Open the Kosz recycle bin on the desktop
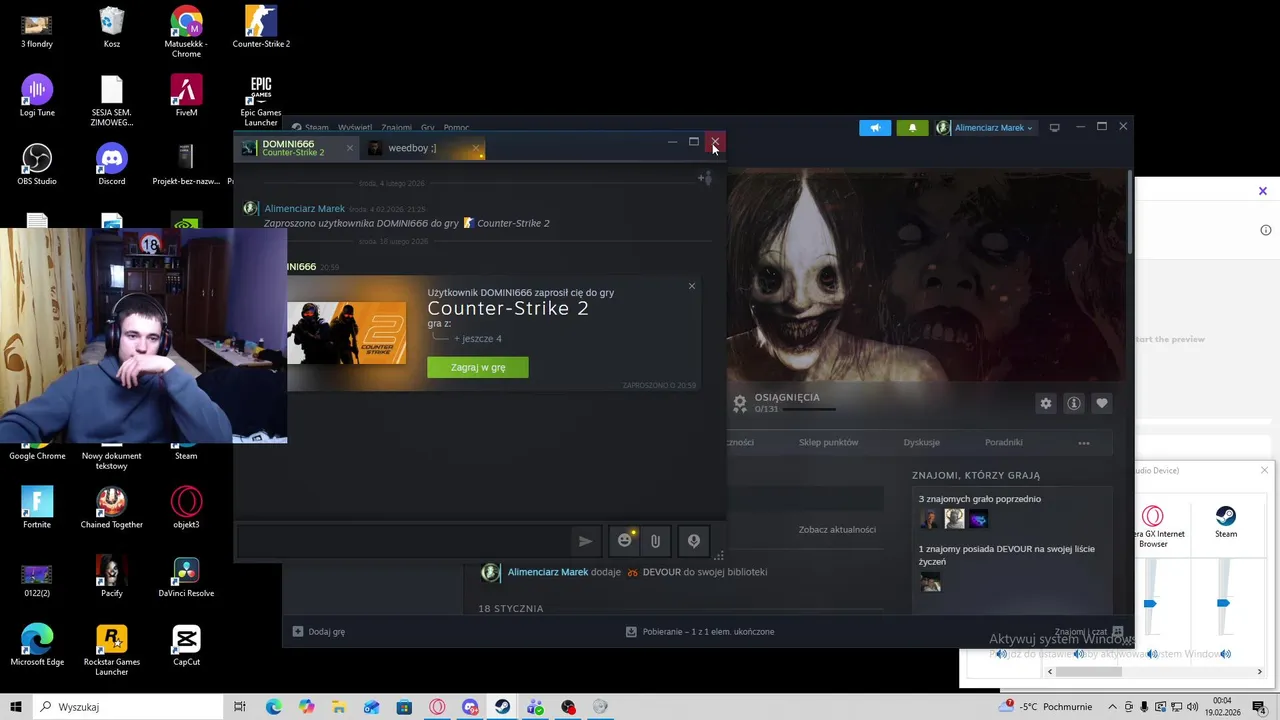This screenshot has height=720, width=1280. (112, 27)
